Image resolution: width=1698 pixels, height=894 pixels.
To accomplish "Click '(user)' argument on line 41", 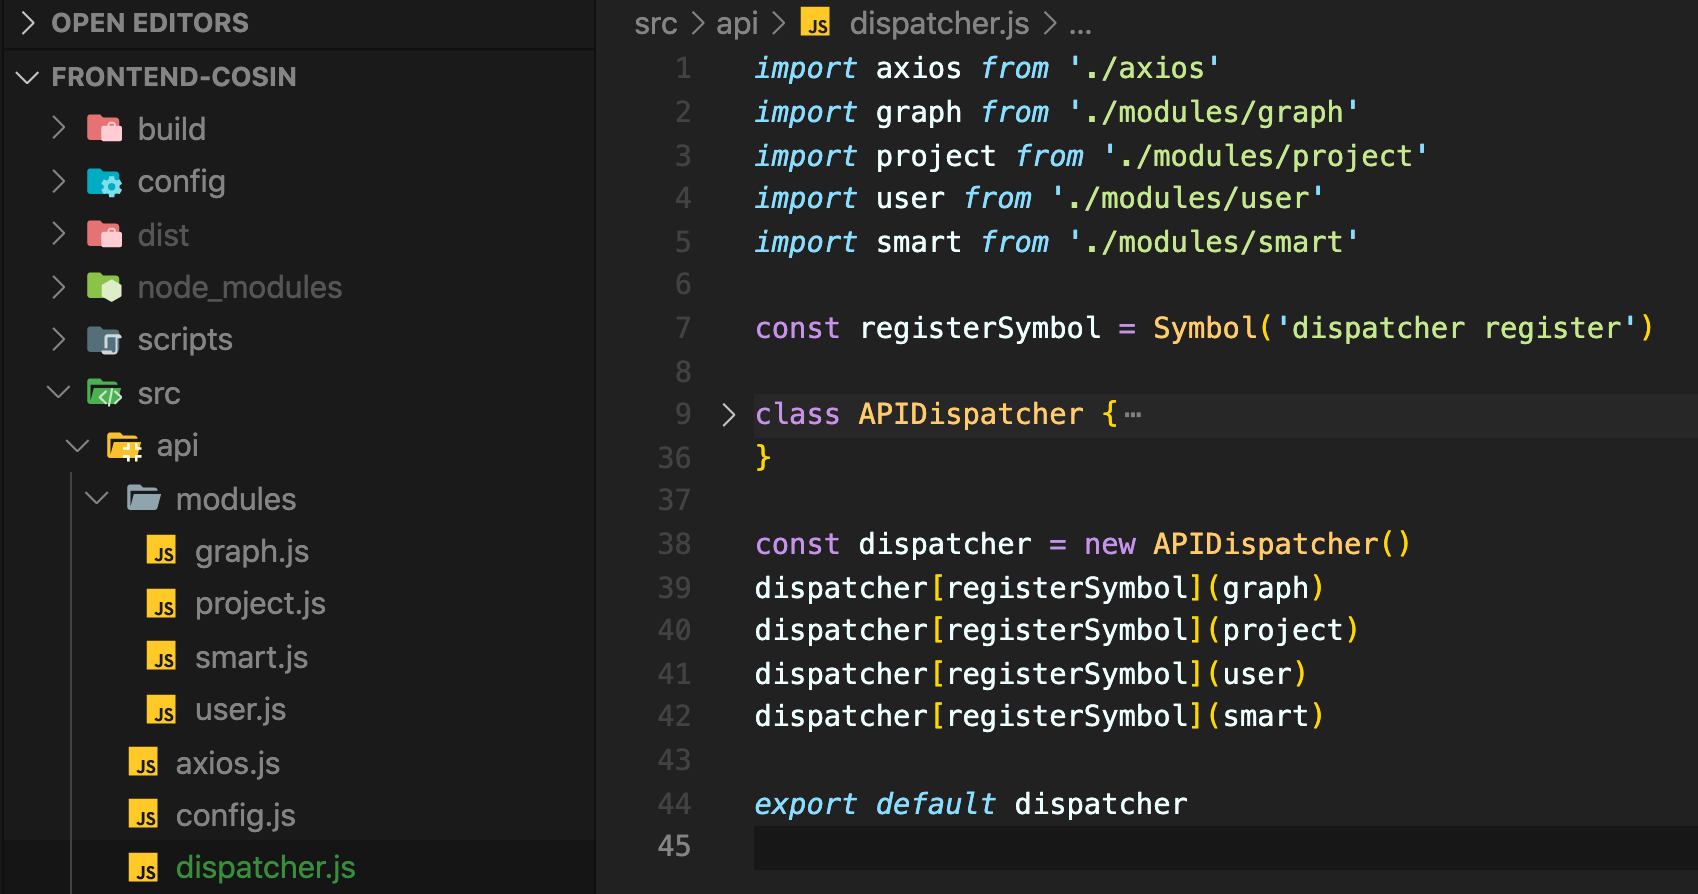I will pos(1257,674).
